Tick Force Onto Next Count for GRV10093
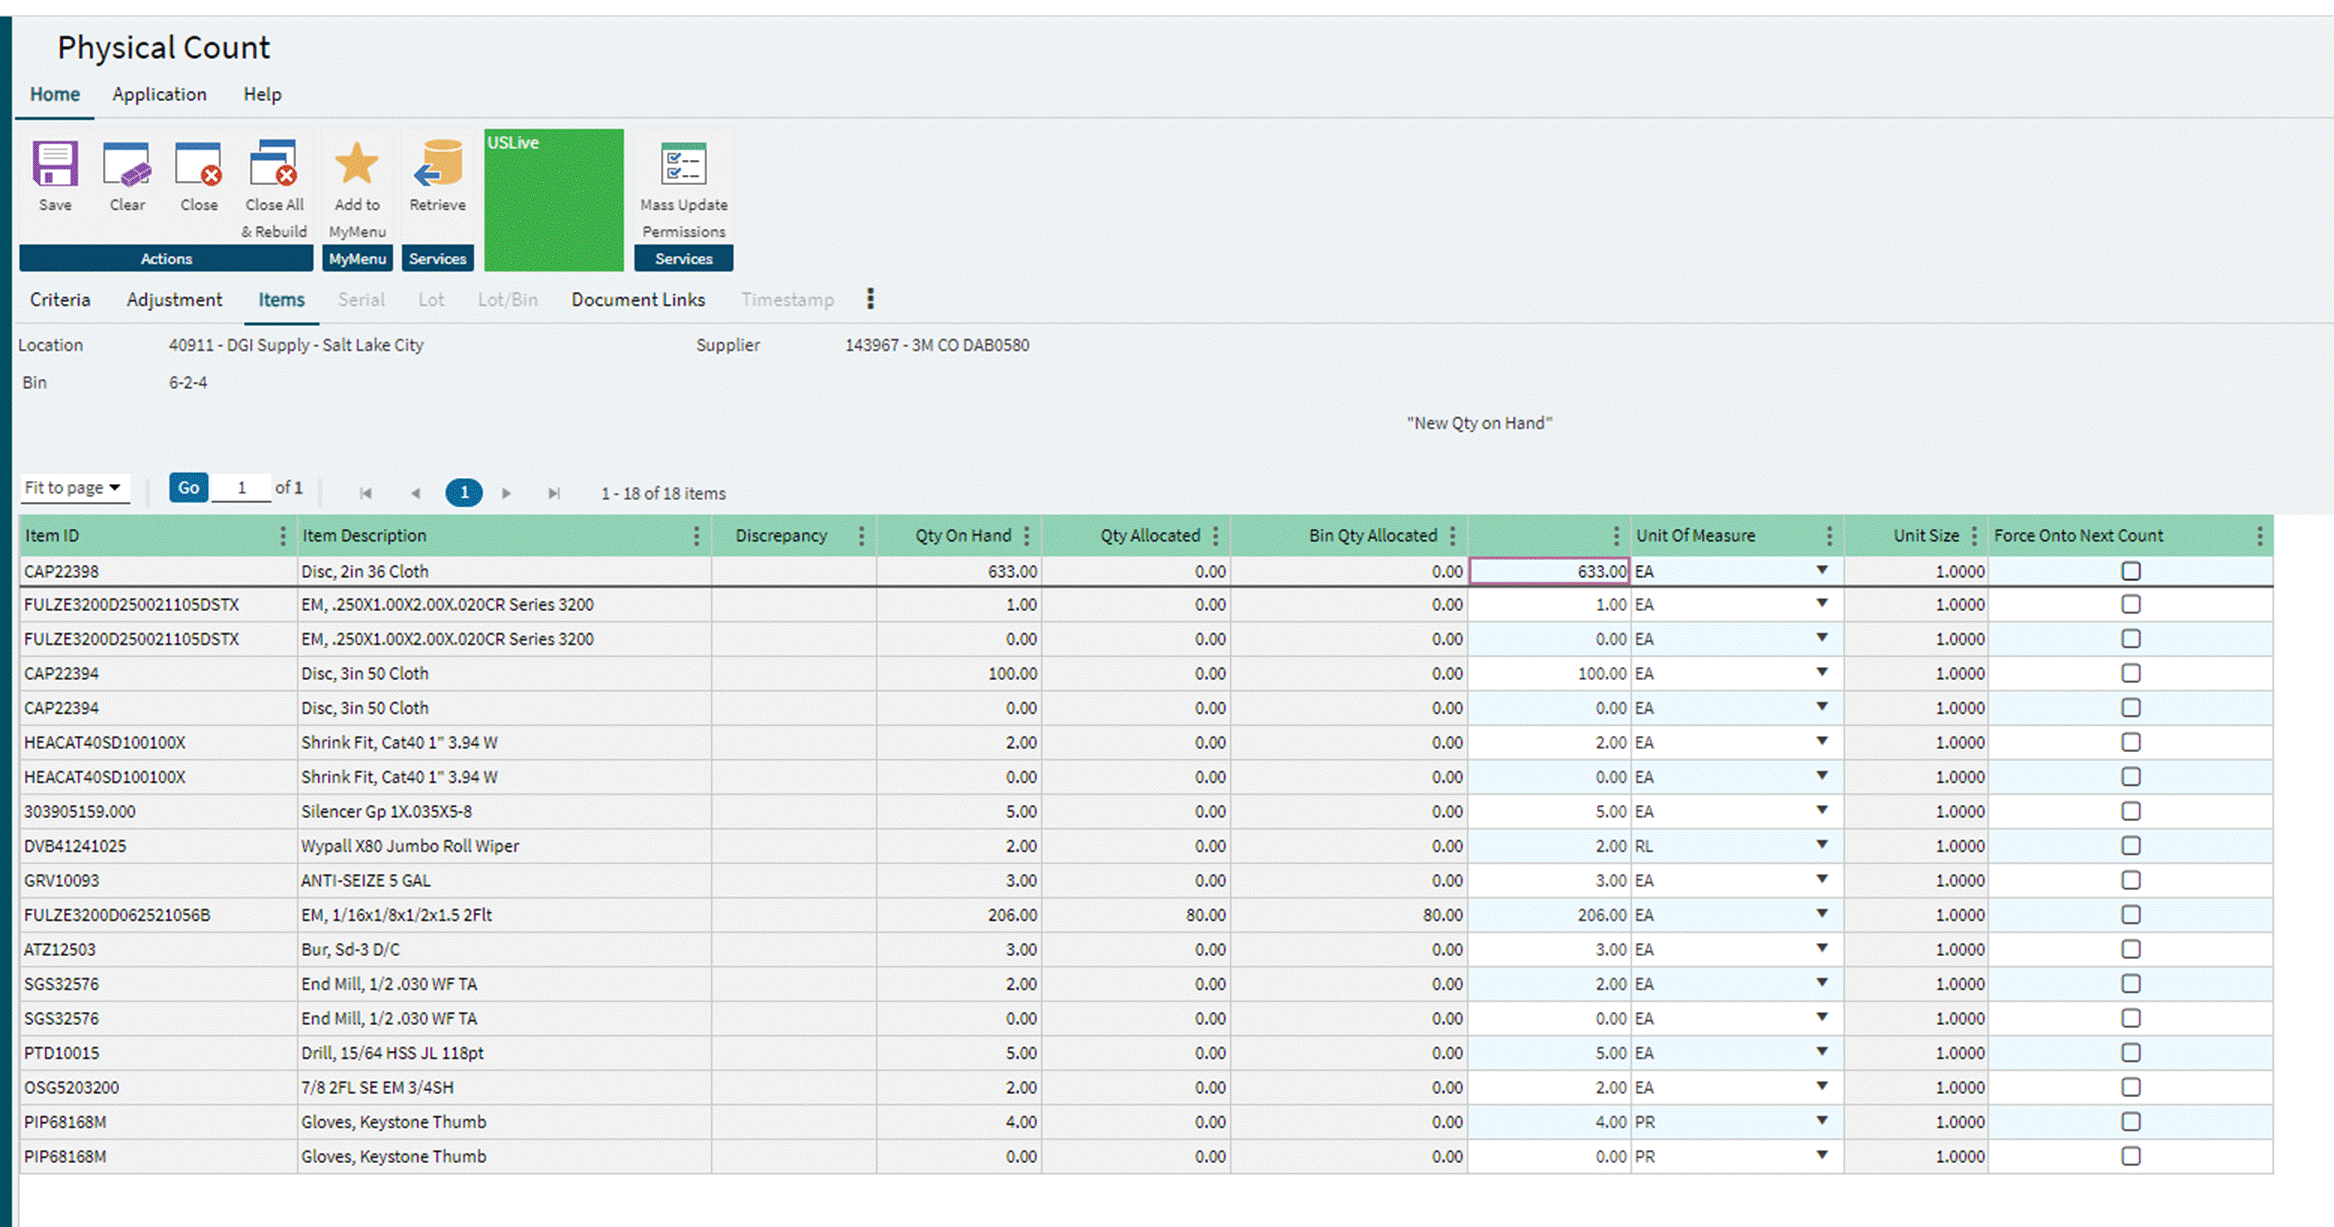2334x1227 pixels. (2130, 880)
